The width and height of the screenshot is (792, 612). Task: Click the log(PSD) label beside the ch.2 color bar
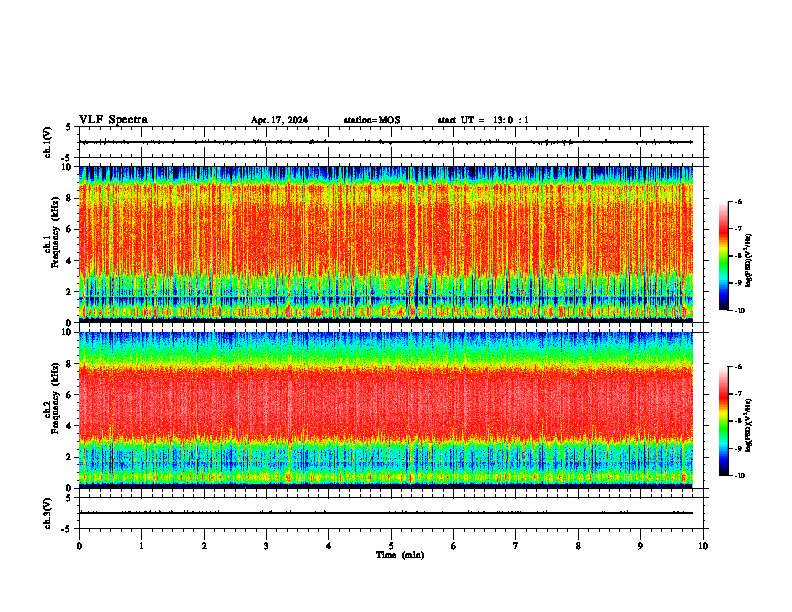pos(749,426)
